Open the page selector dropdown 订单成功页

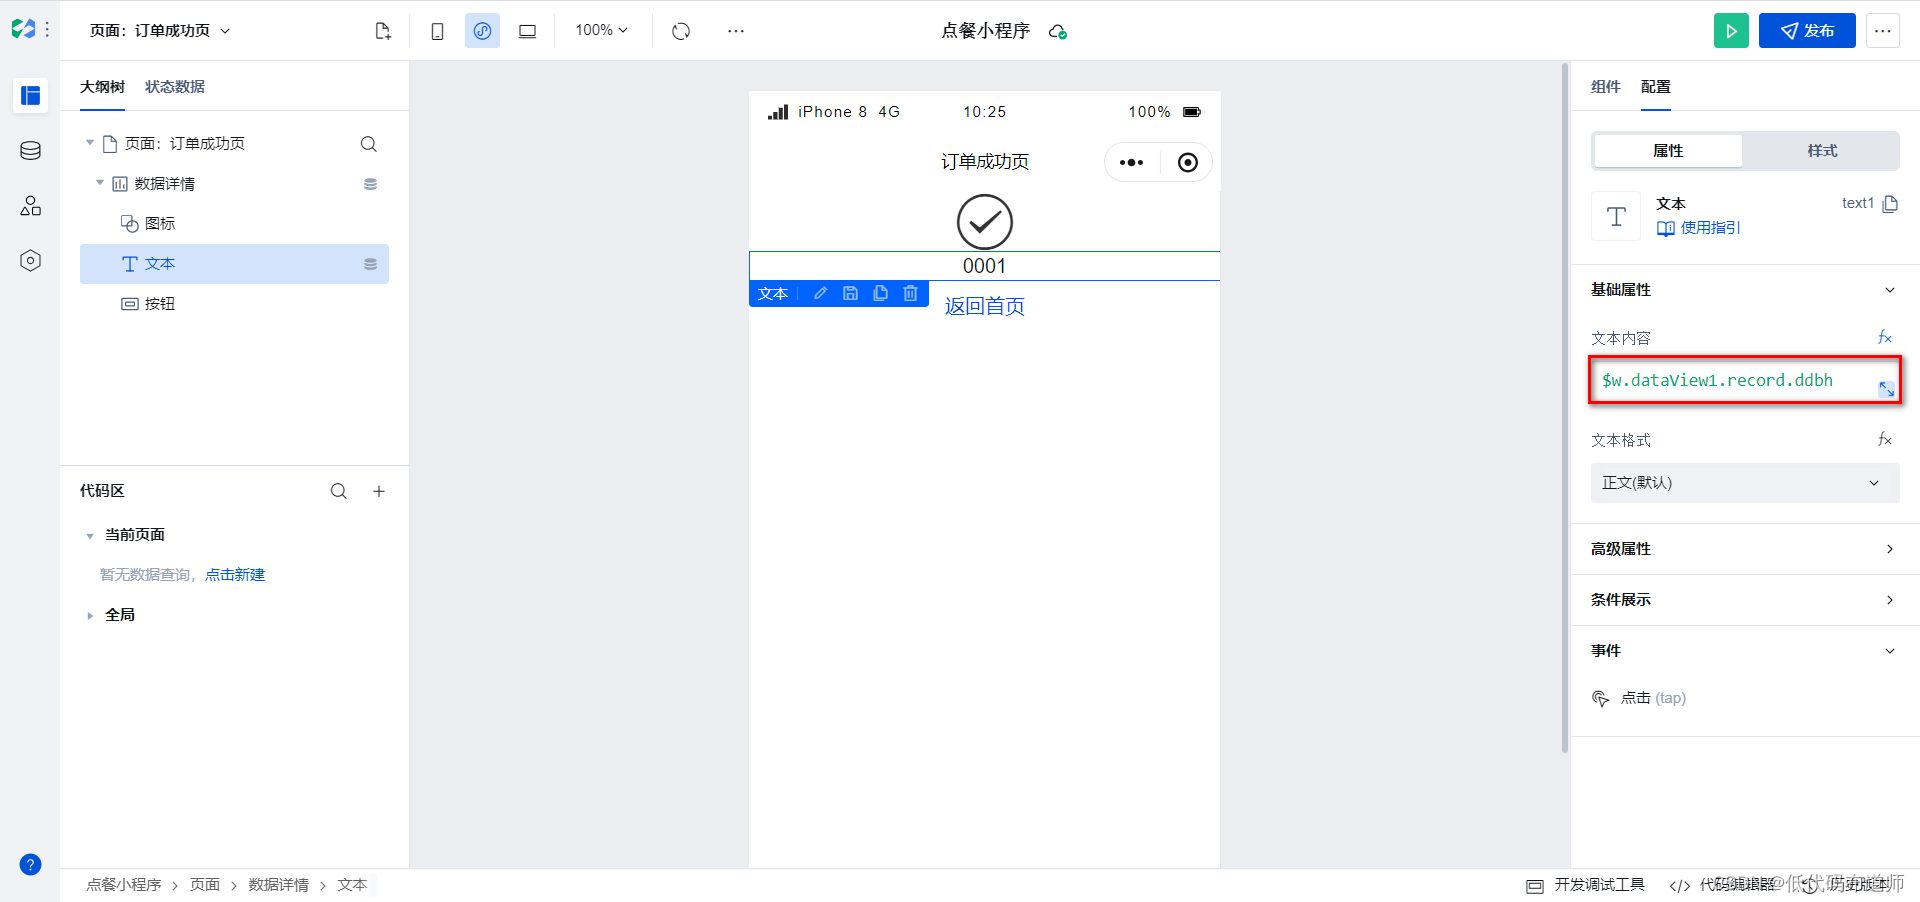pyautogui.click(x=160, y=31)
